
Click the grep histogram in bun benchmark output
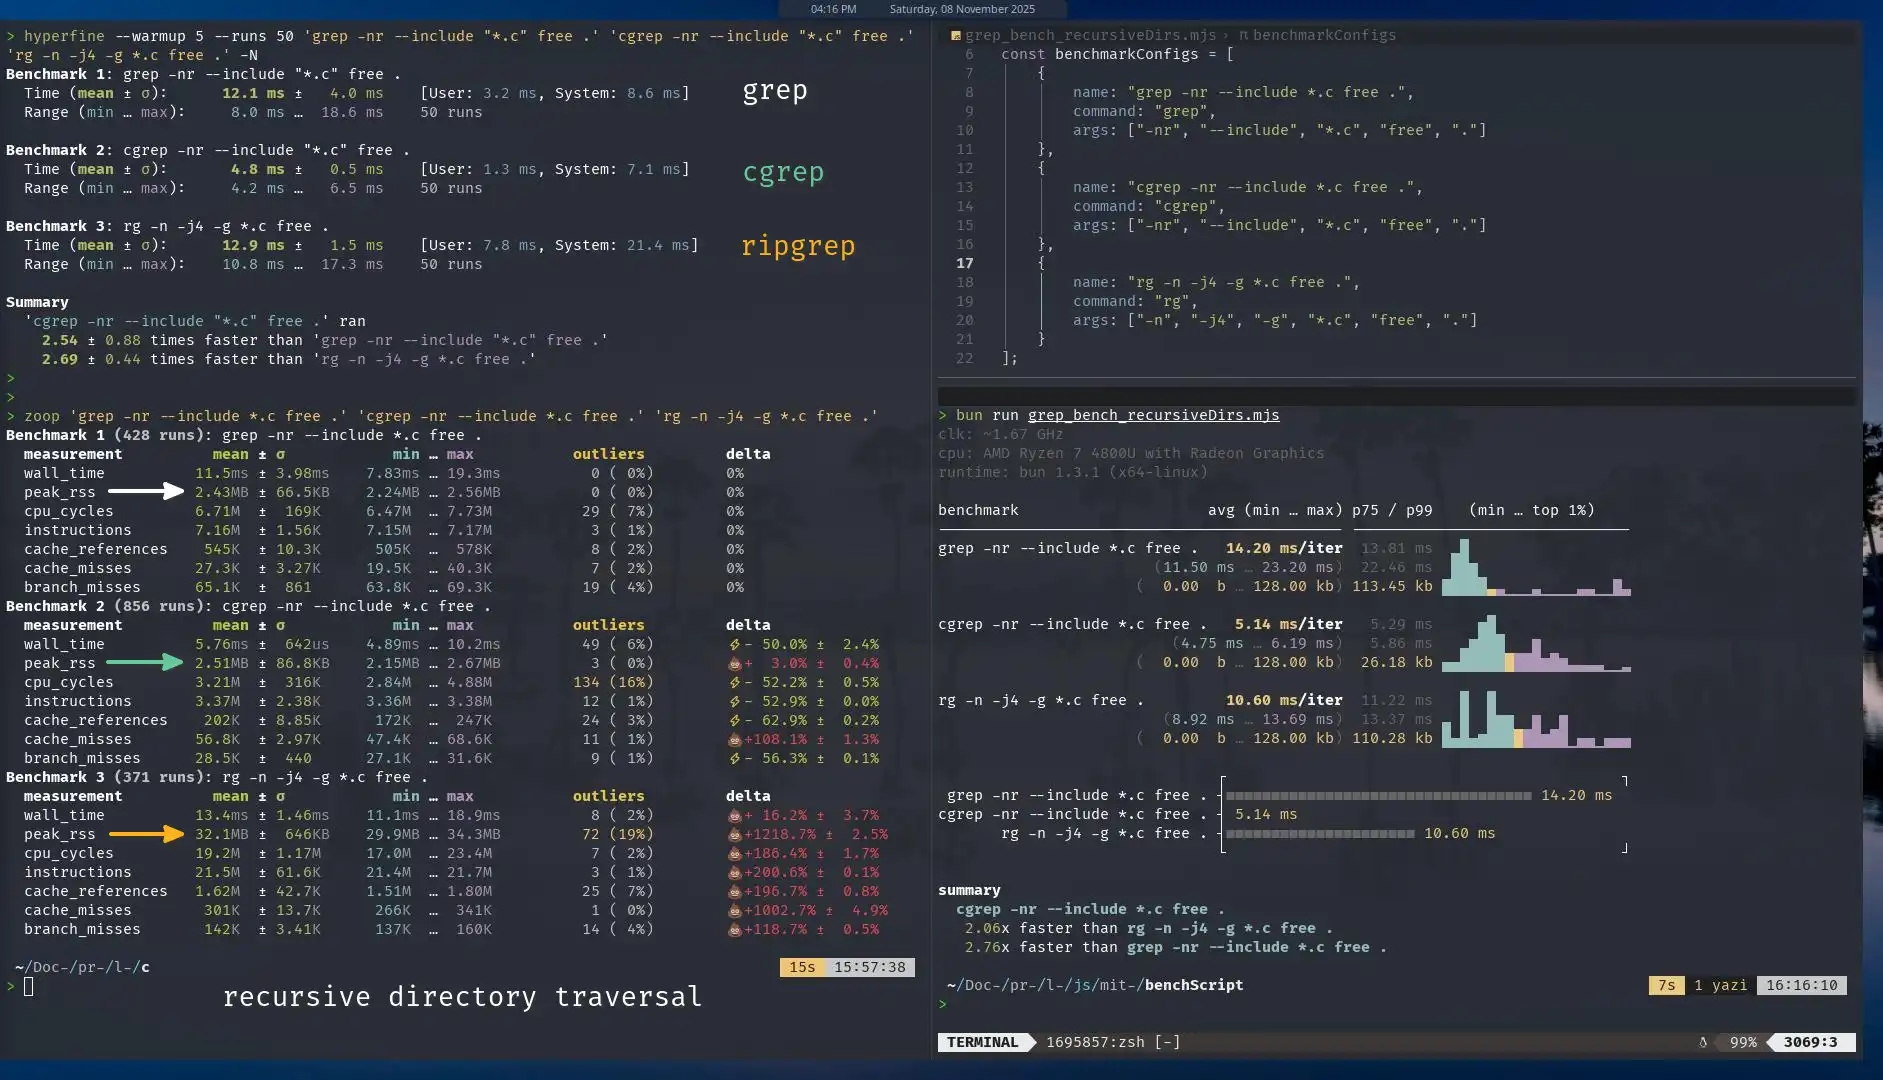click(x=1536, y=568)
